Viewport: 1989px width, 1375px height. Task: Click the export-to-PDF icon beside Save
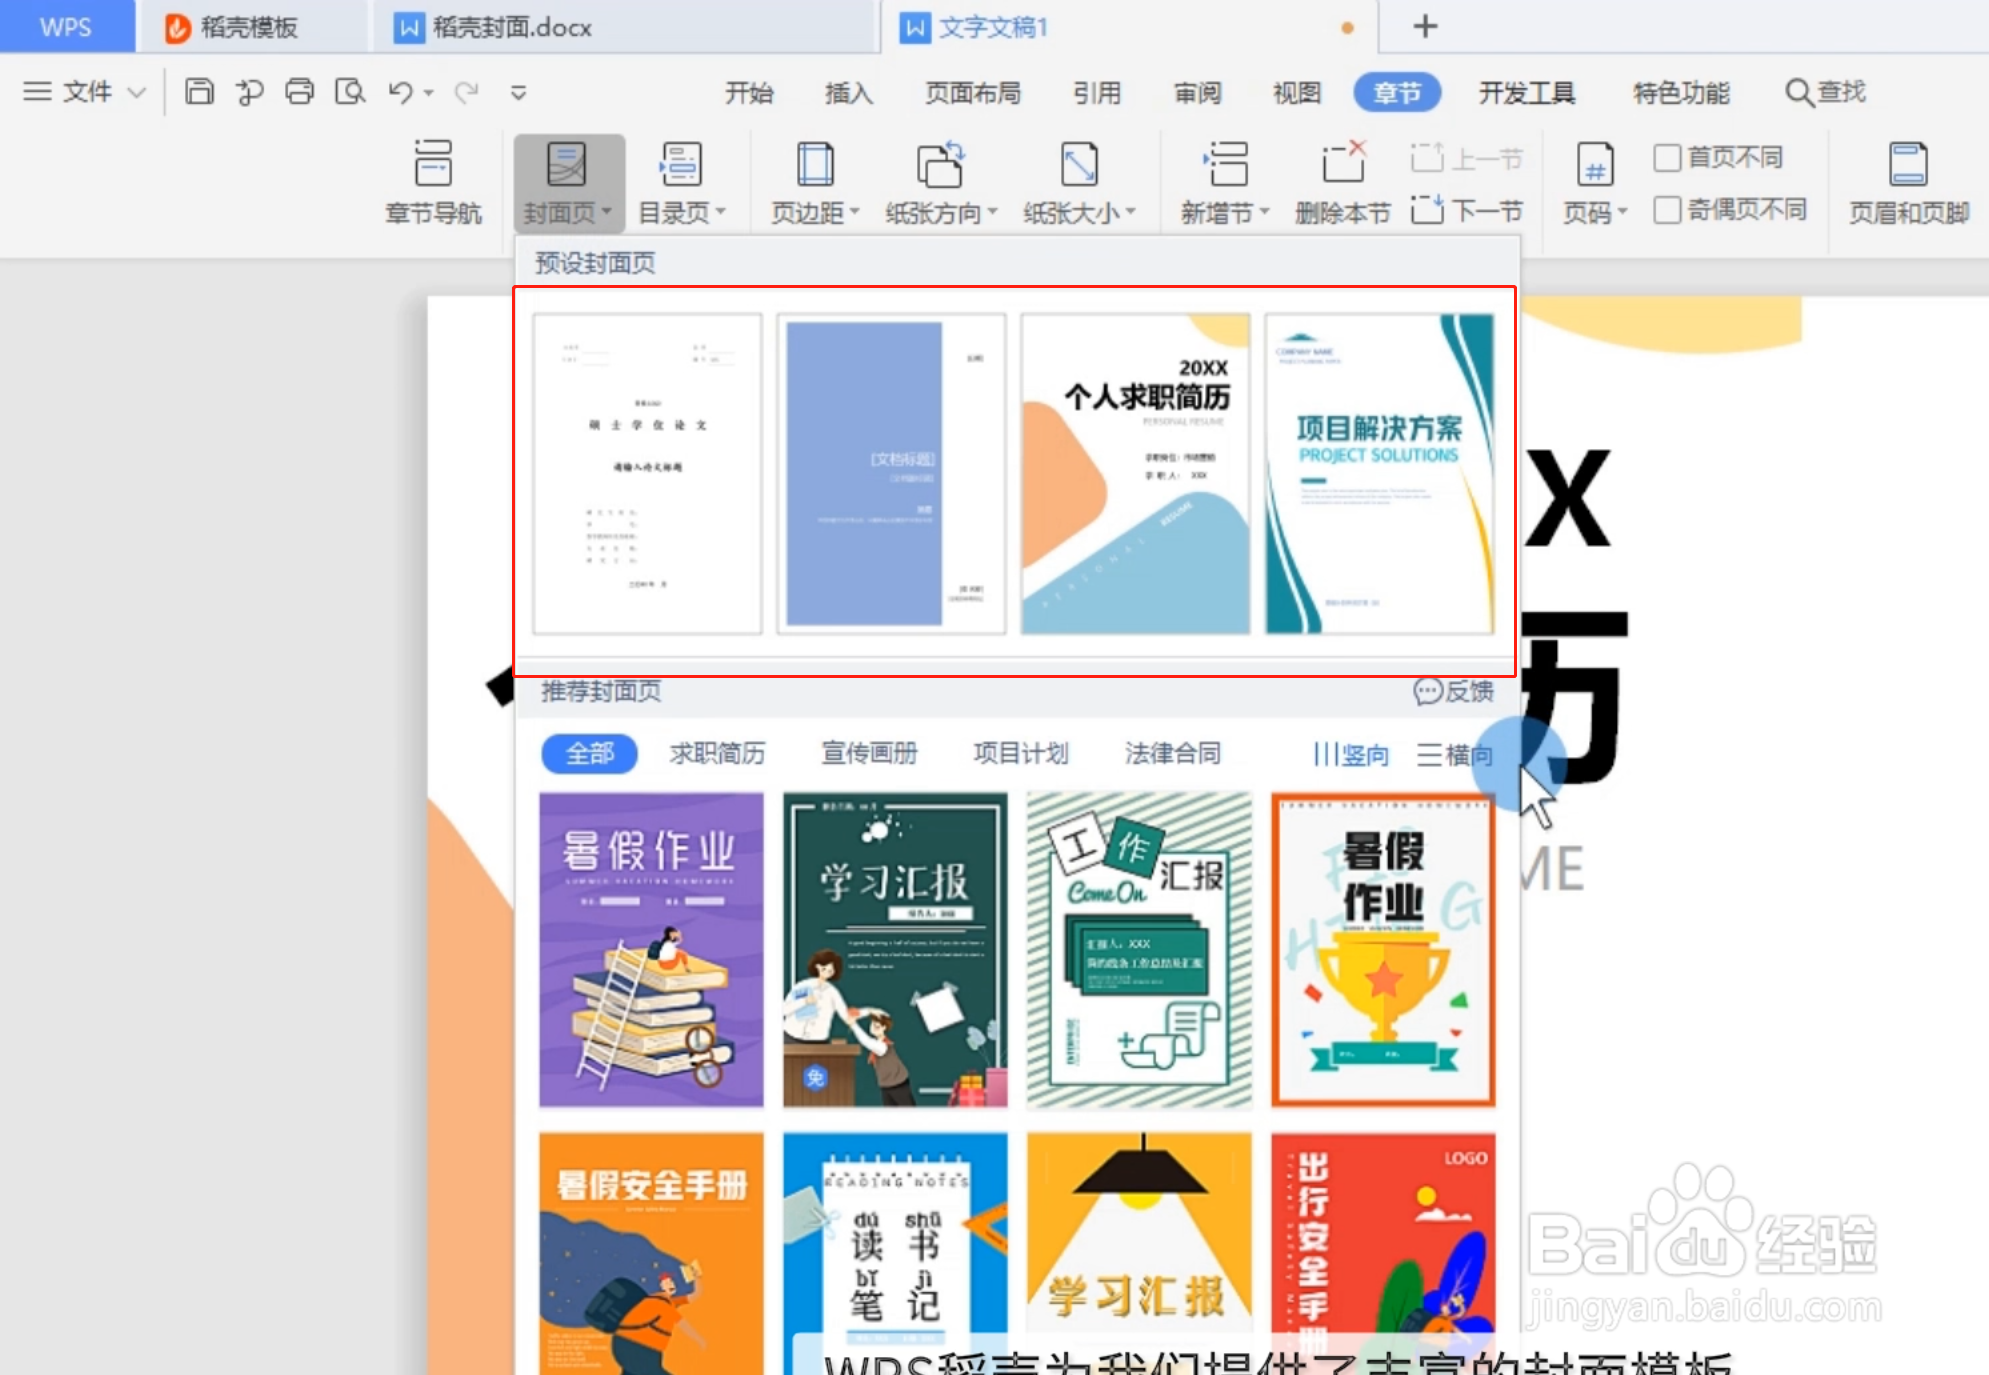[249, 92]
